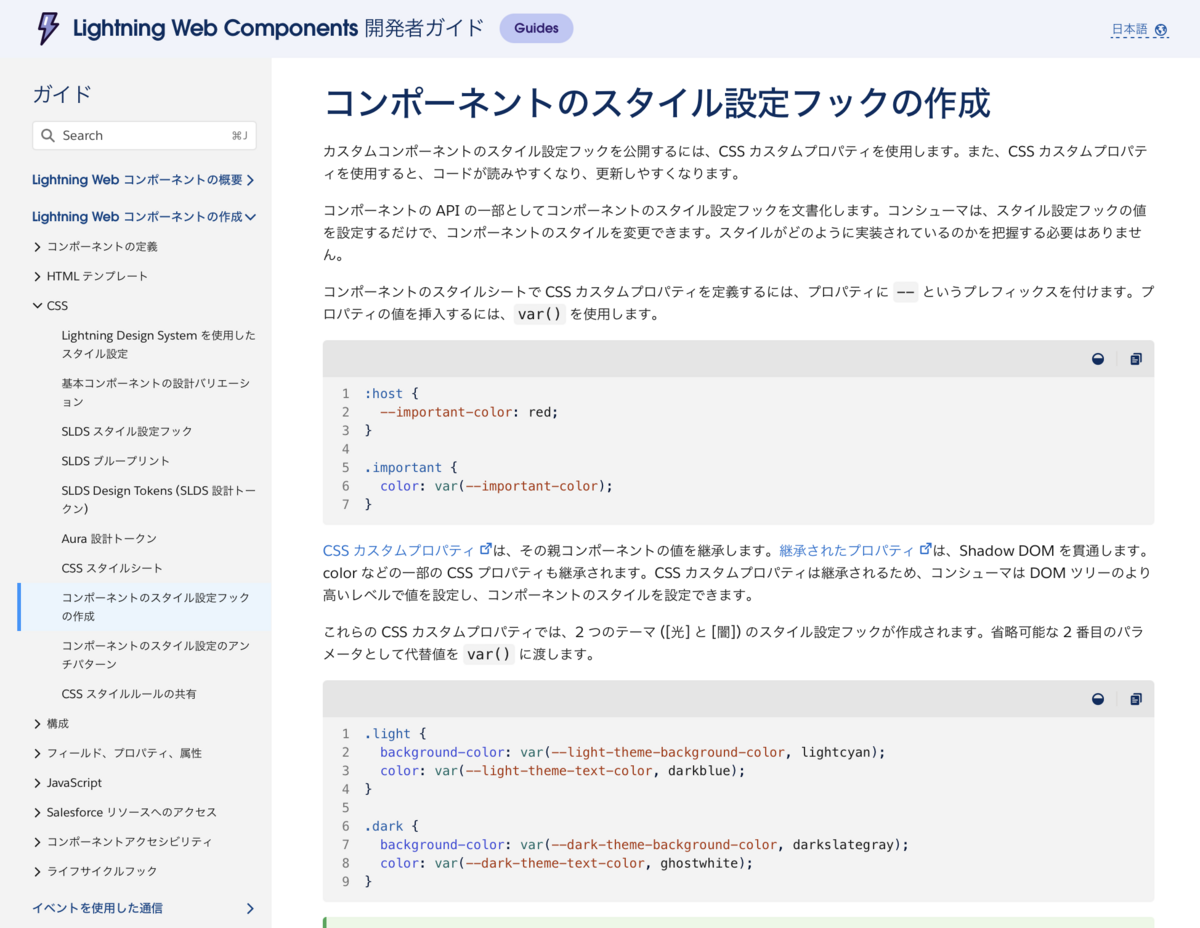Open Aura 設計トークン page
Viewport: 1200px width, 928px height.
coord(109,539)
